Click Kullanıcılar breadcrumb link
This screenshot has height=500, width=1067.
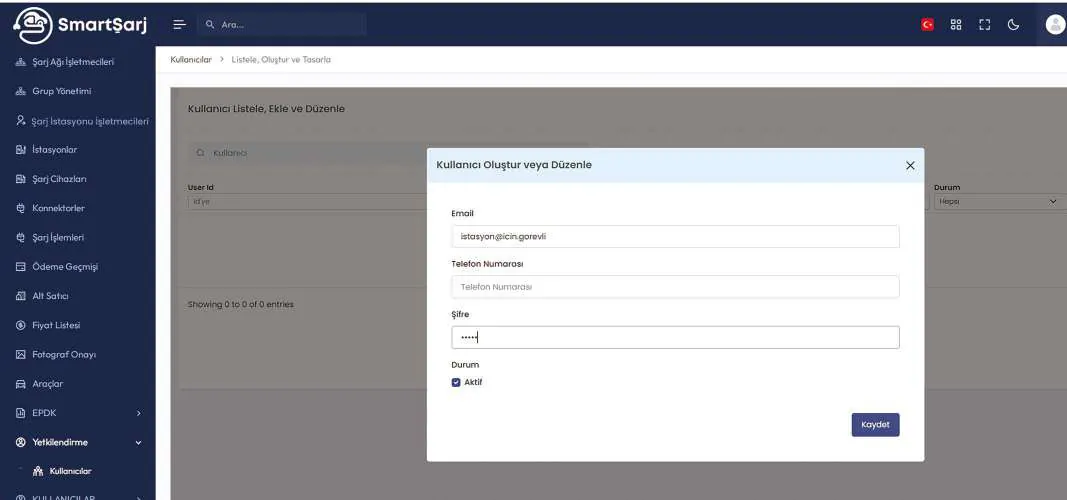(x=191, y=60)
